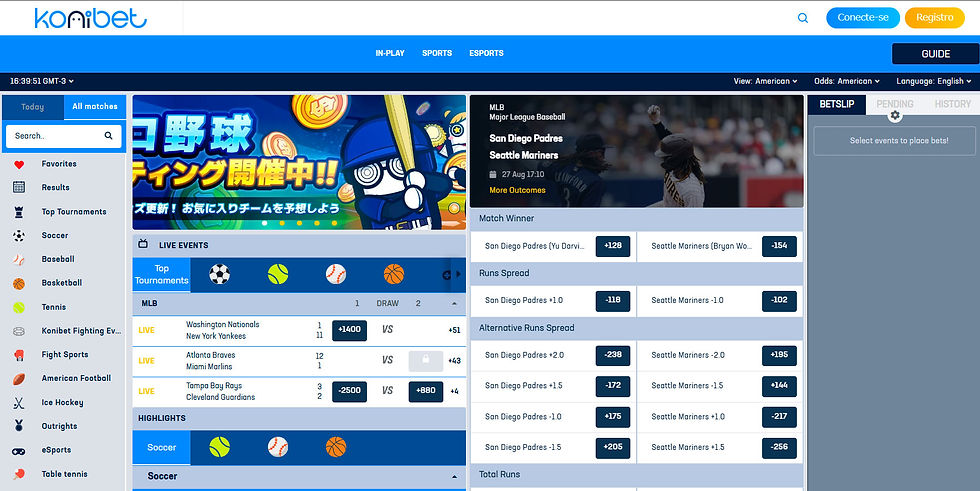Open the Japanese baseball promo banner
This screenshot has height=491, width=980.
pyautogui.click(x=299, y=162)
